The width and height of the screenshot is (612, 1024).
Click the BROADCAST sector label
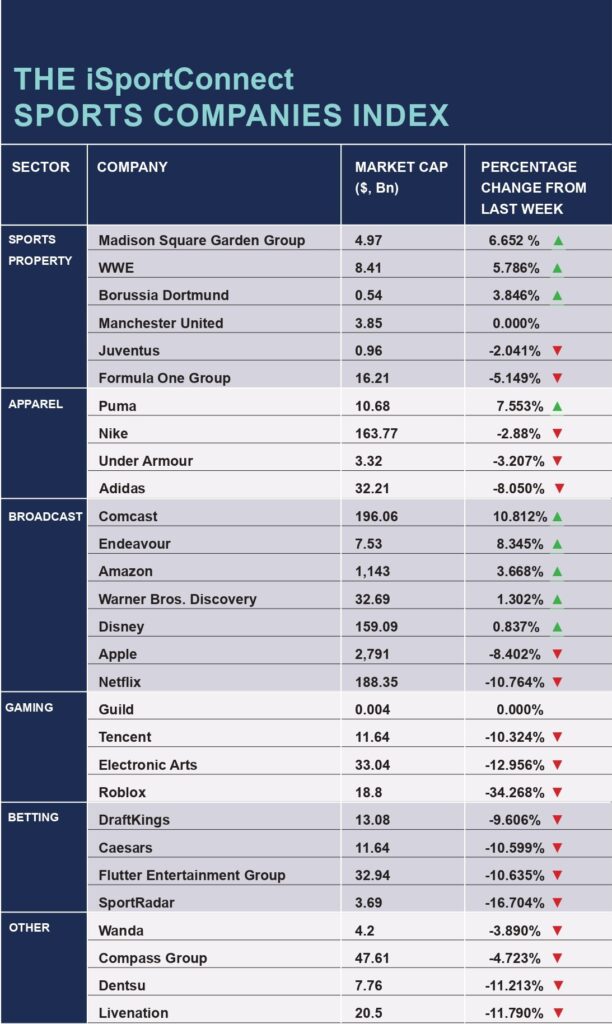(45, 517)
